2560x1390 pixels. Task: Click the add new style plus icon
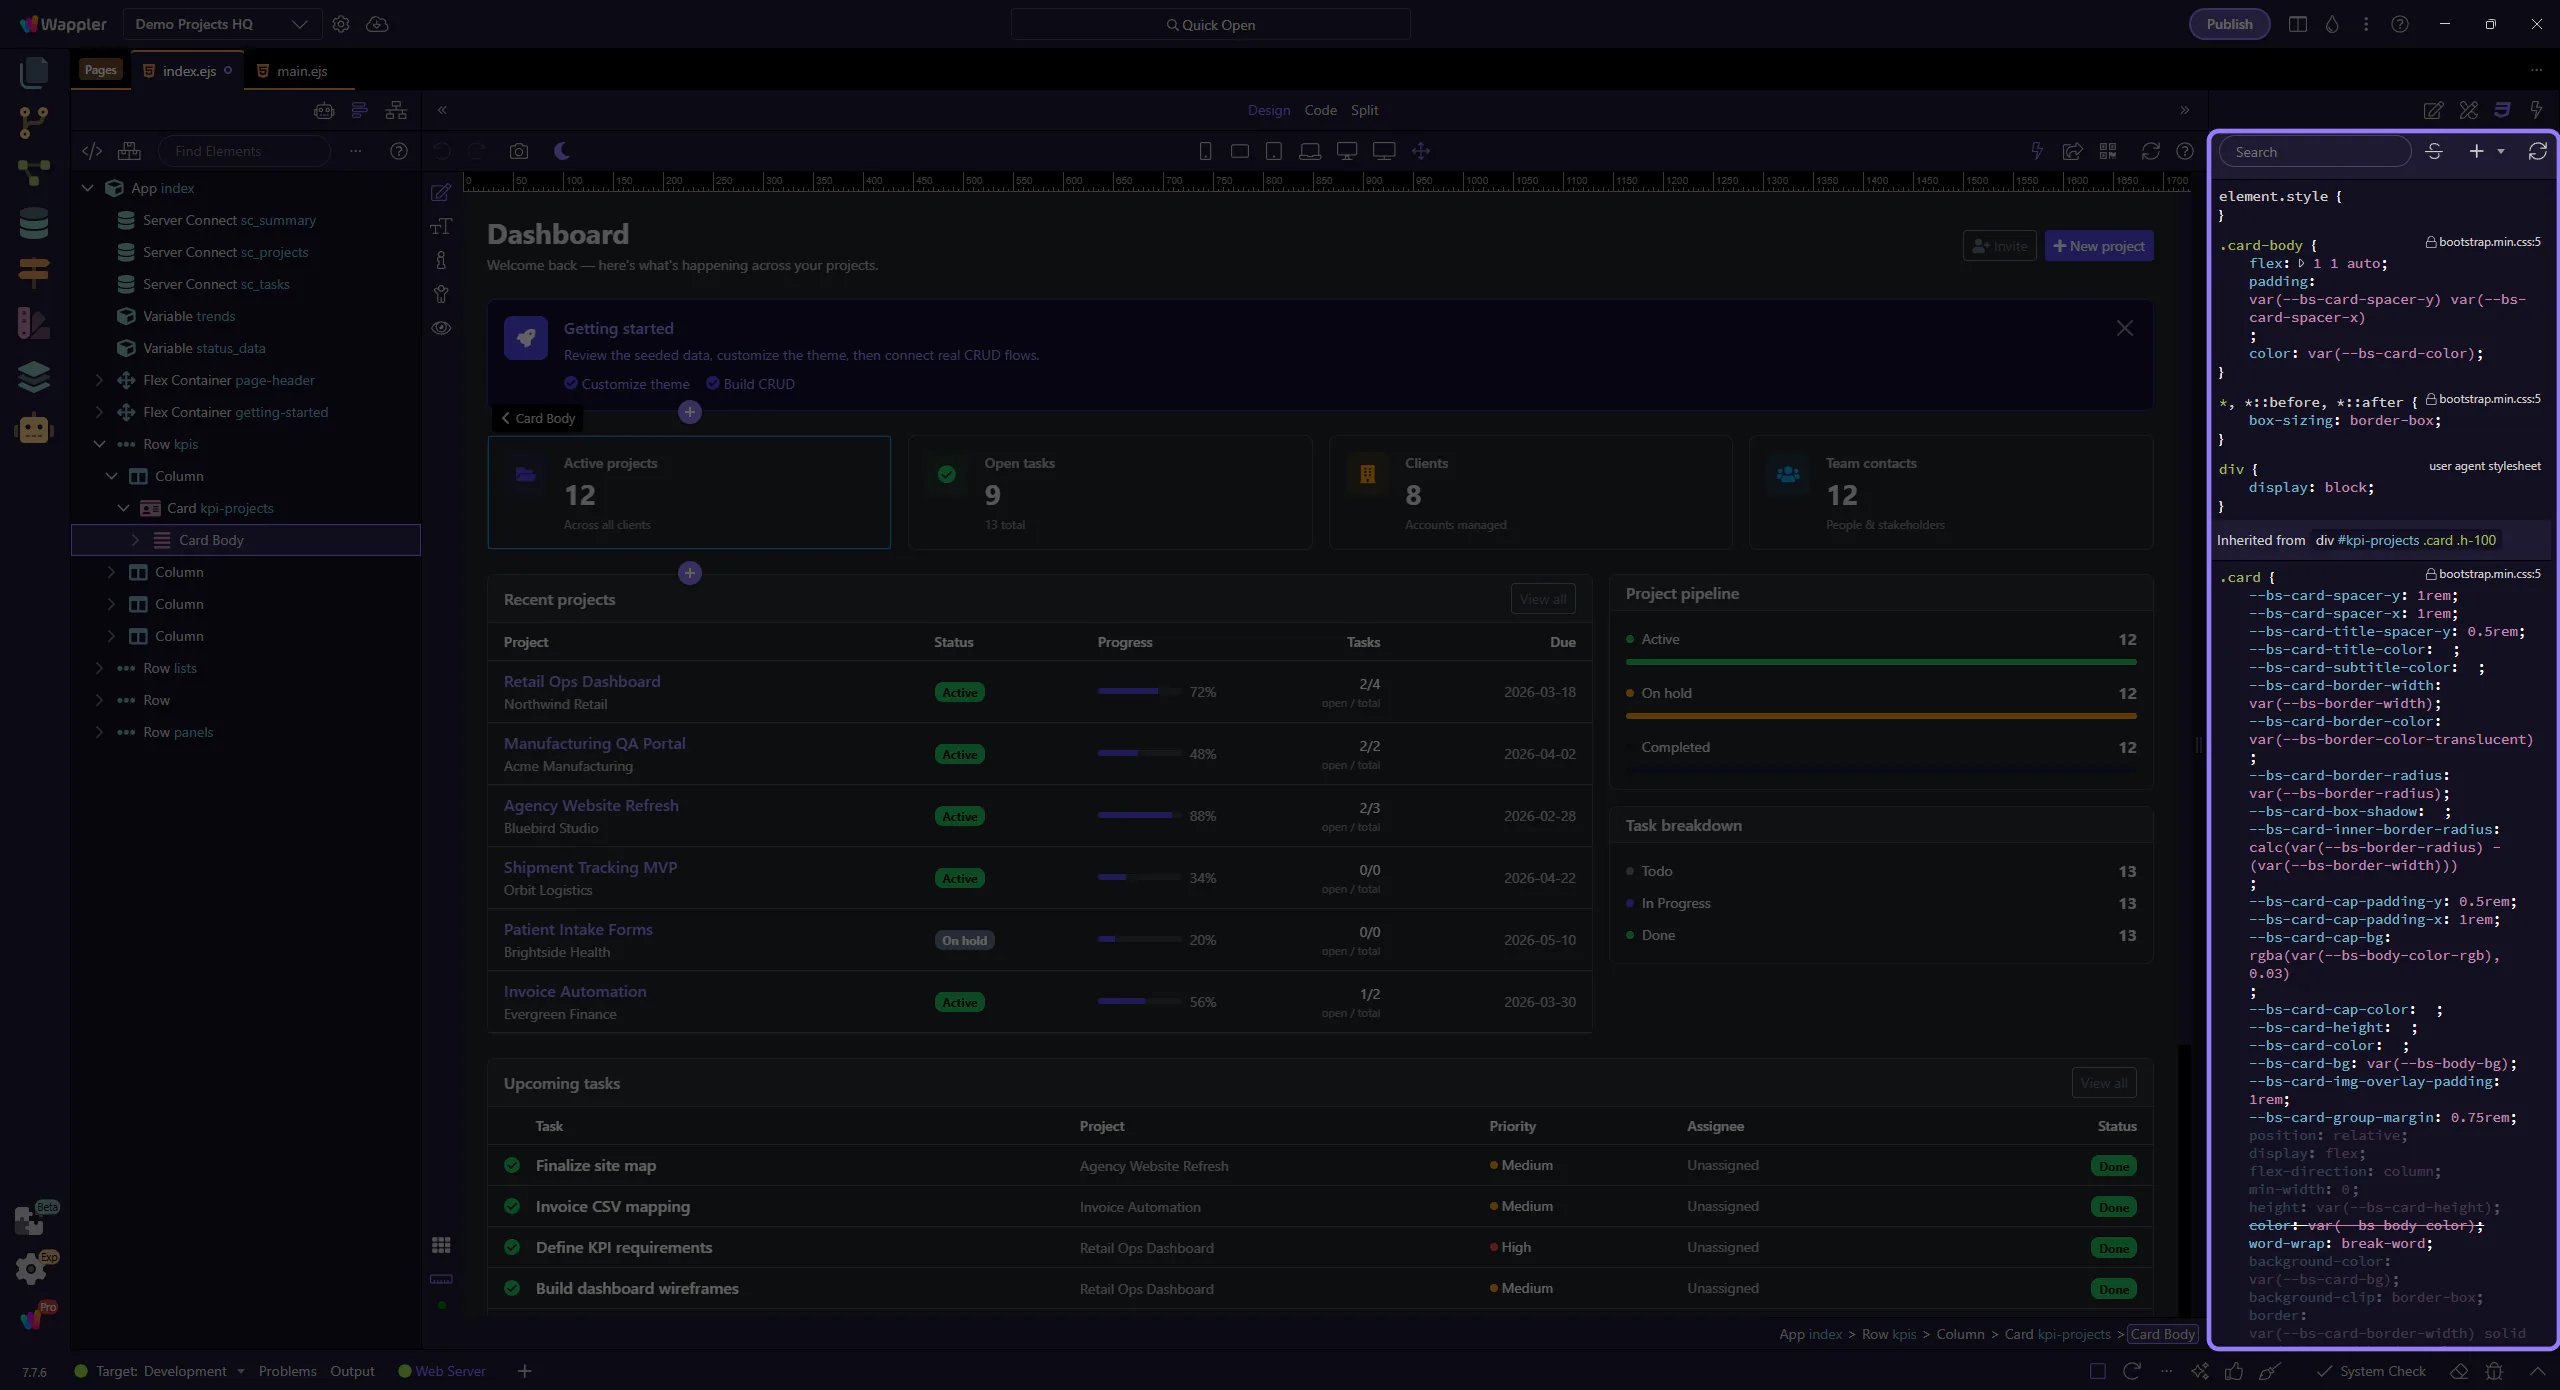coord(2476,151)
